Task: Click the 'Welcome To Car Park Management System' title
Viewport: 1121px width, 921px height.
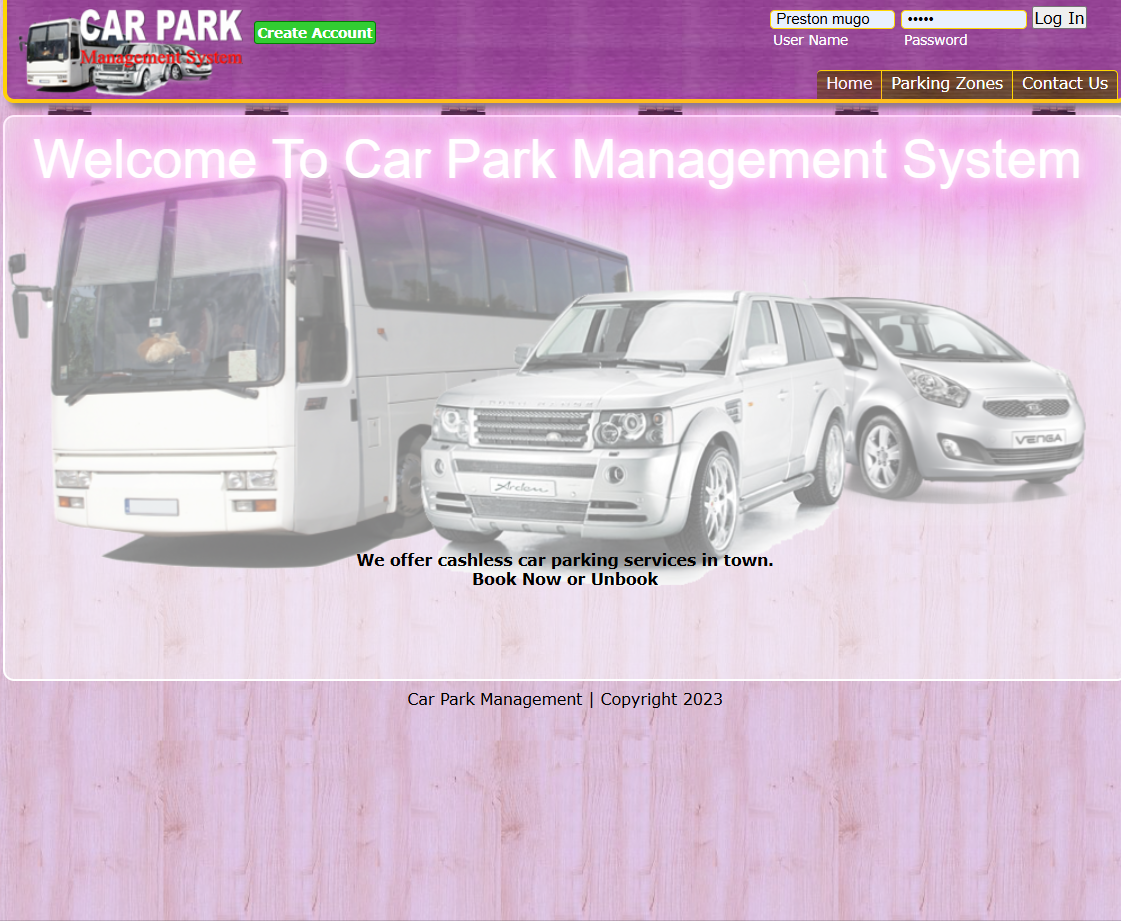Action: coord(556,158)
